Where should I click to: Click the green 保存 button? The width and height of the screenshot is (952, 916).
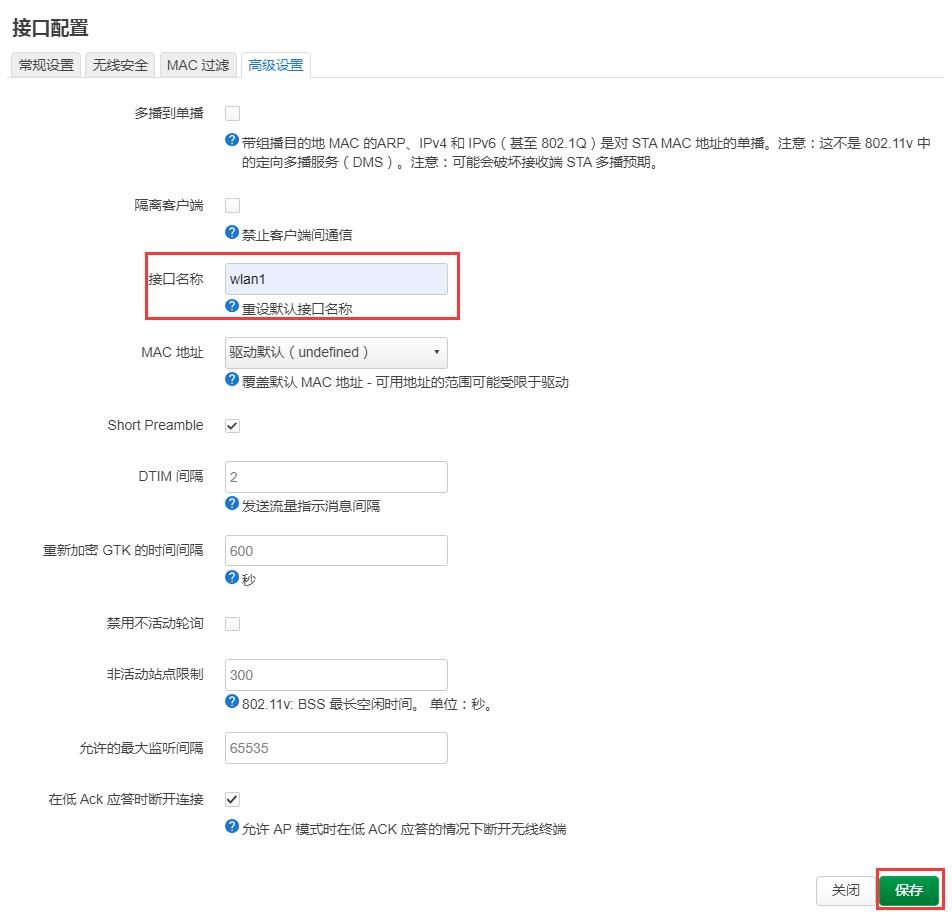coord(909,890)
